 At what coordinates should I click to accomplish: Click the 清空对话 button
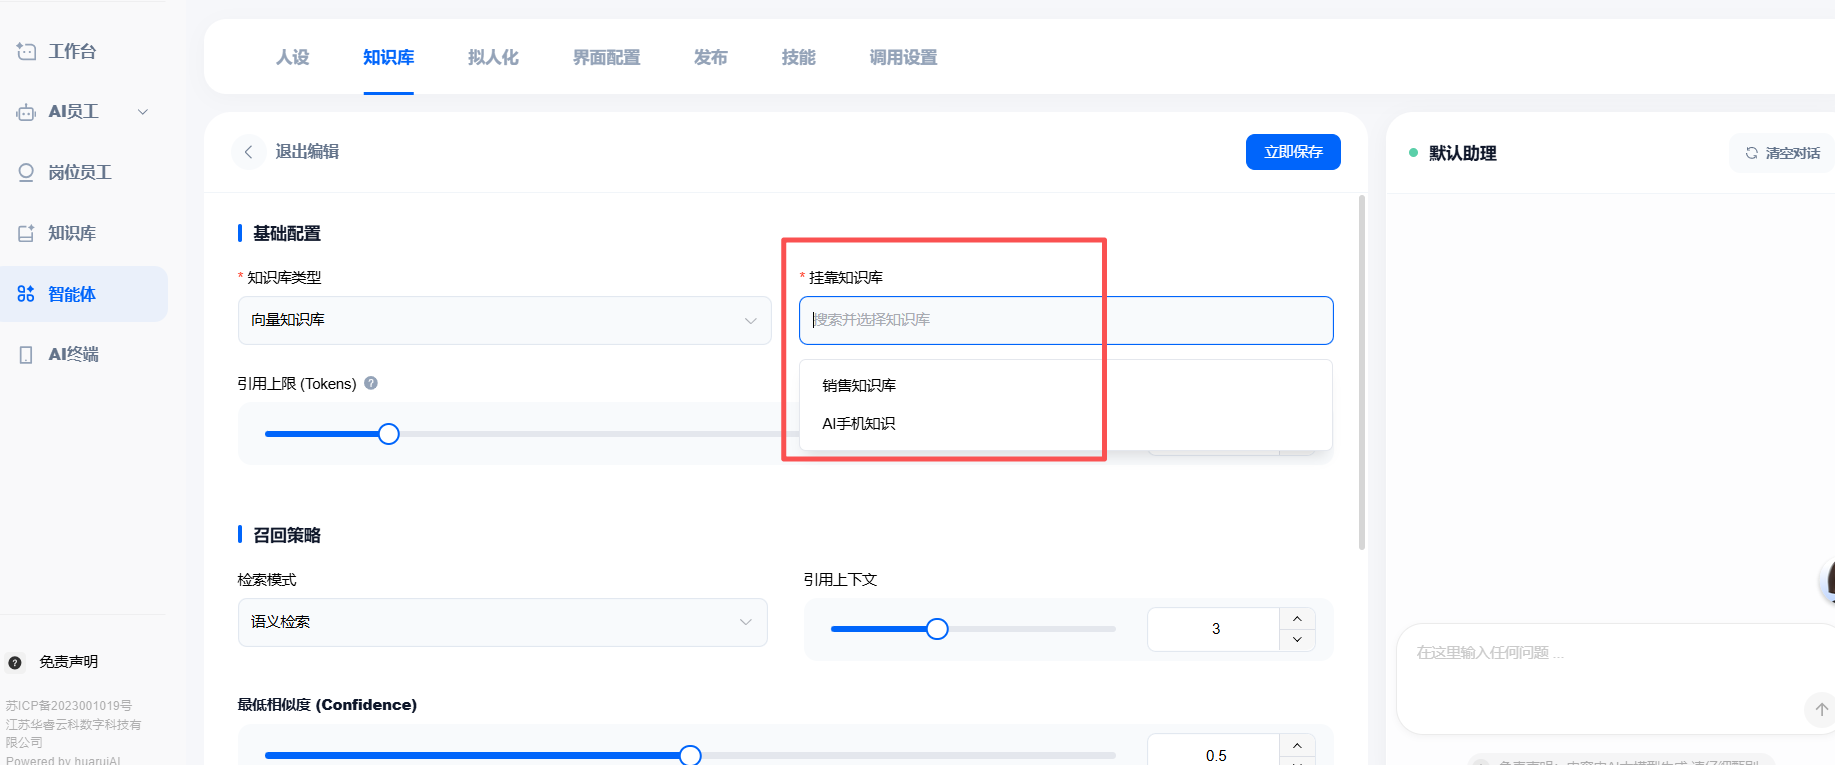(1782, 153)
